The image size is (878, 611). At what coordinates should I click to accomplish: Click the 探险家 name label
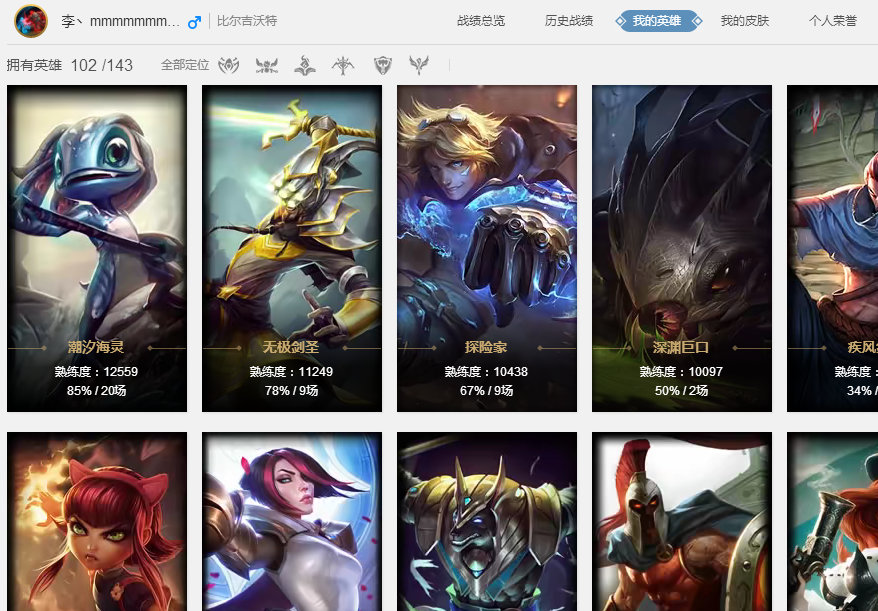click(485, 347)
